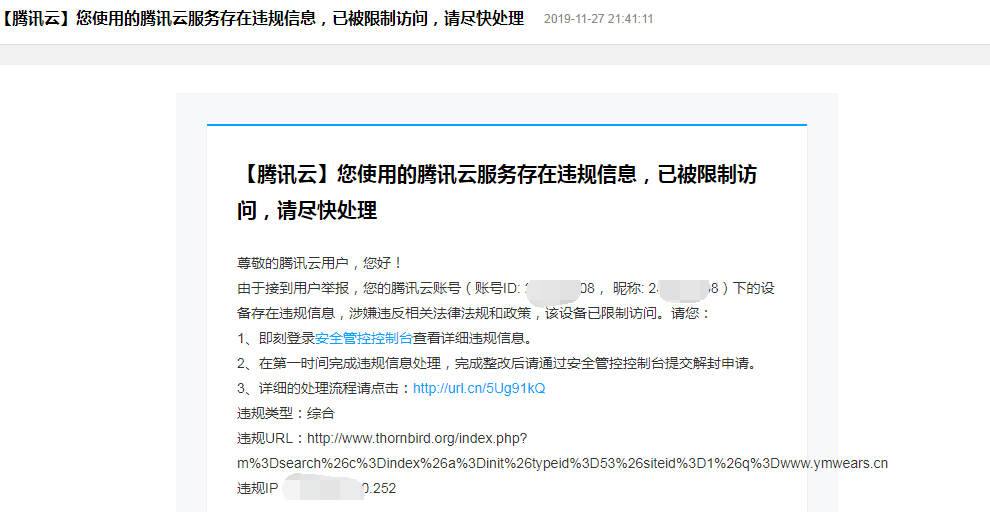
Task: Open the 安全管控控制台 link
Action: pos(363,338)
